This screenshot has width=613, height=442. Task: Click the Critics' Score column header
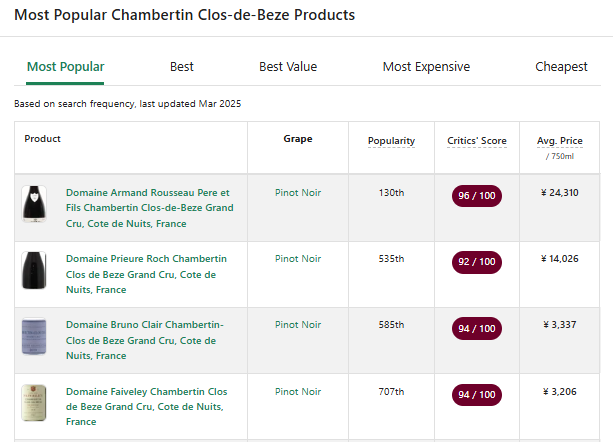(477, 141)
